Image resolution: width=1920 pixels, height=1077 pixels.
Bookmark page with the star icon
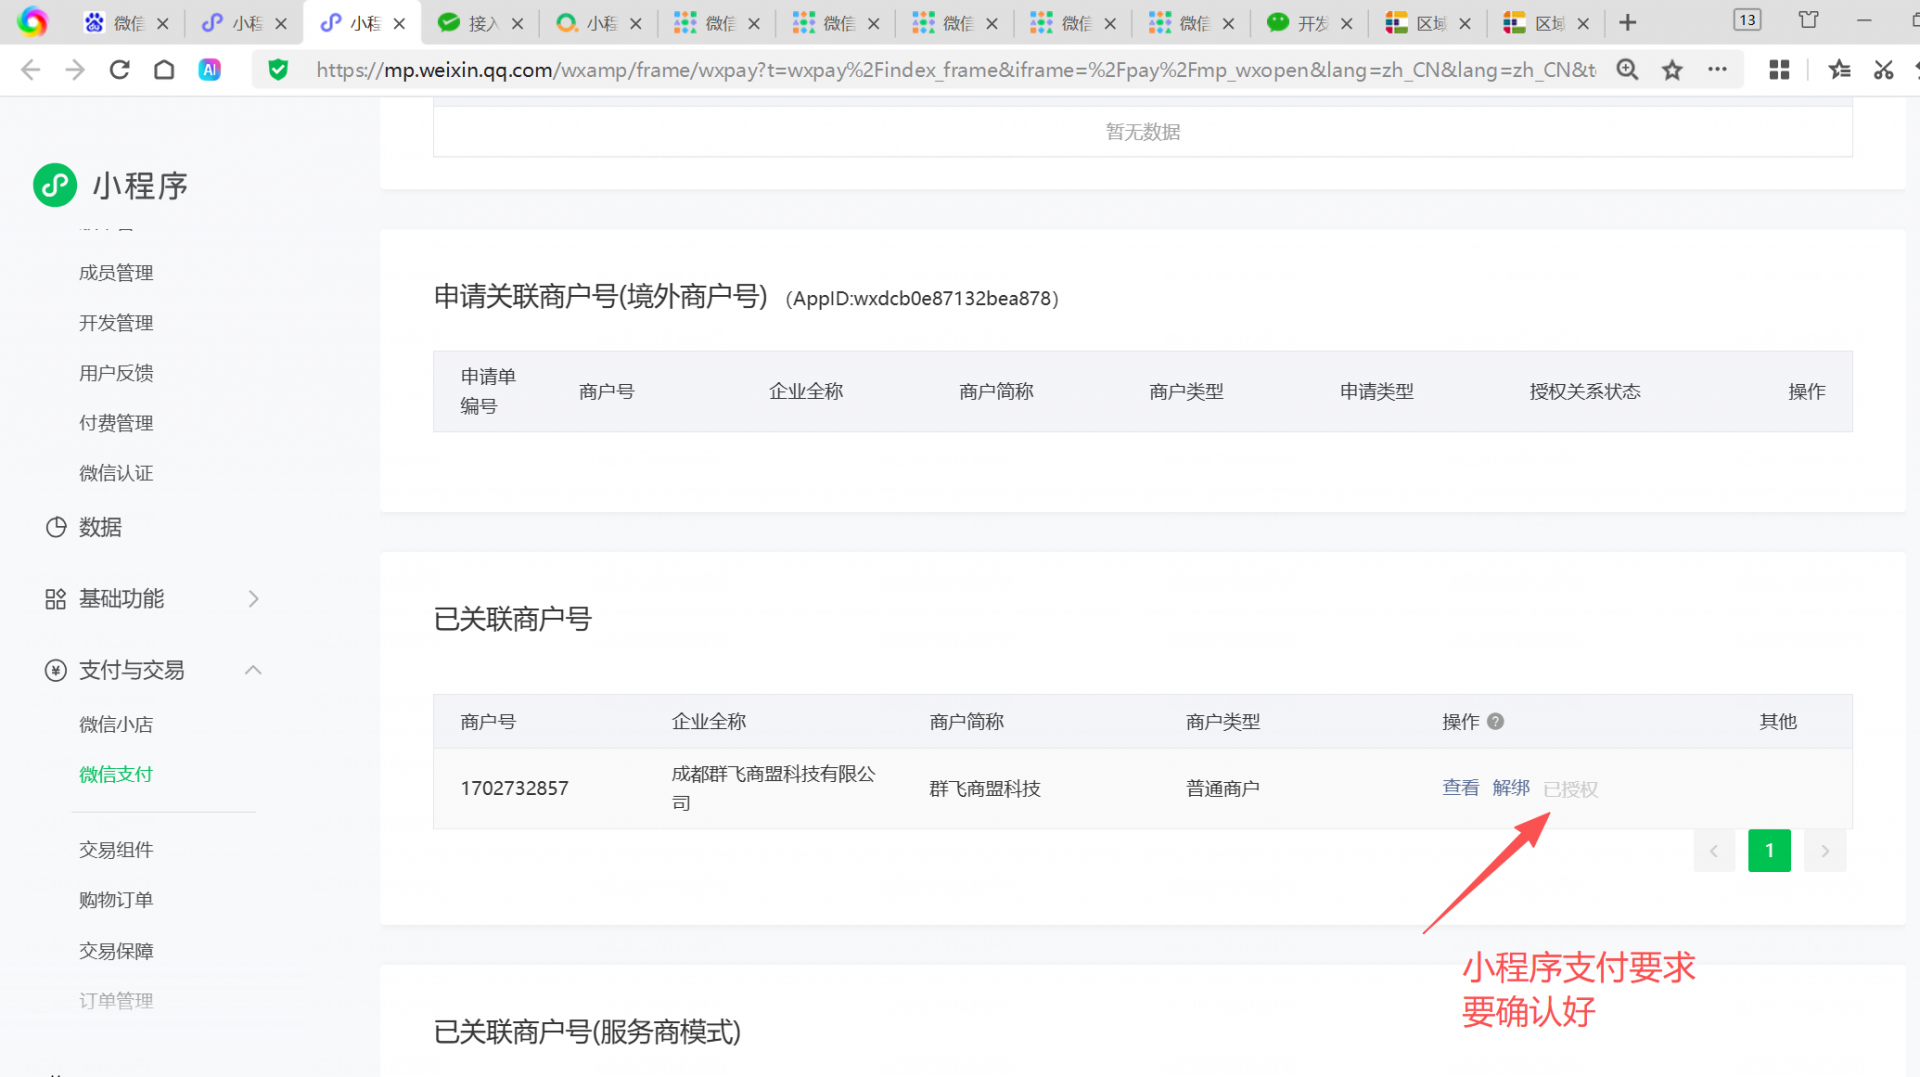pyautogui.click(x=1672, y=70)
